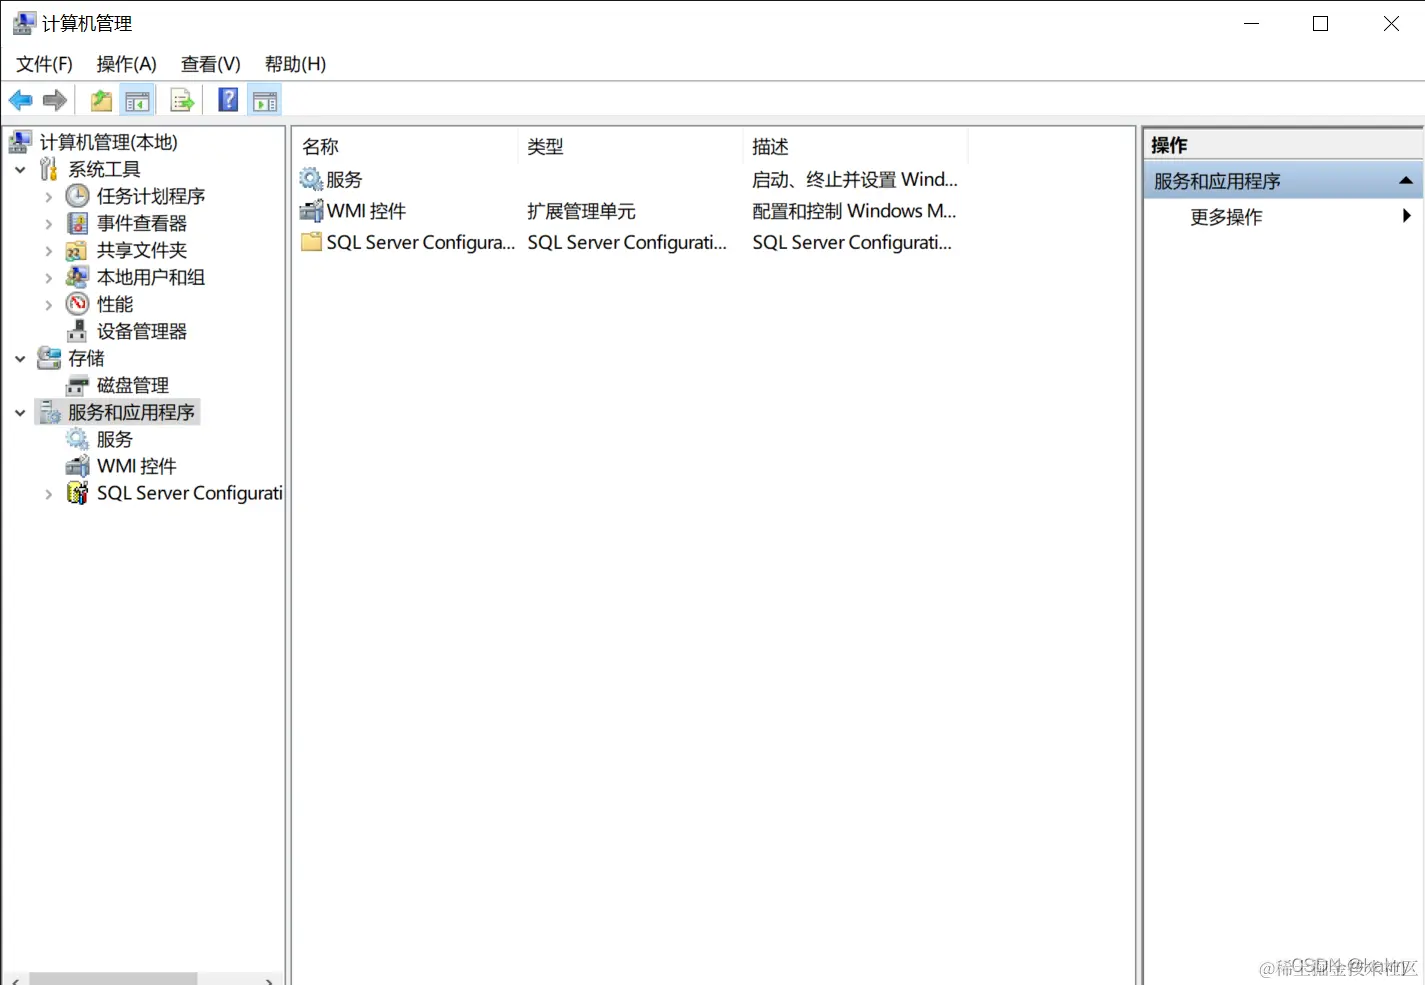Toggle the show/hide action pane icon
The image size is (1425, 985).
tap(265, 100)
